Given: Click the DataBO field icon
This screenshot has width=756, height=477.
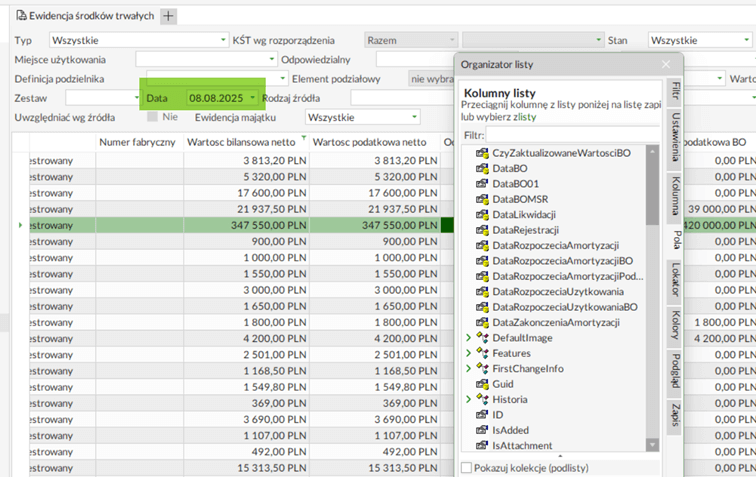Looking at the screenshot, I should pyautogui.click(x=481, y=169).
